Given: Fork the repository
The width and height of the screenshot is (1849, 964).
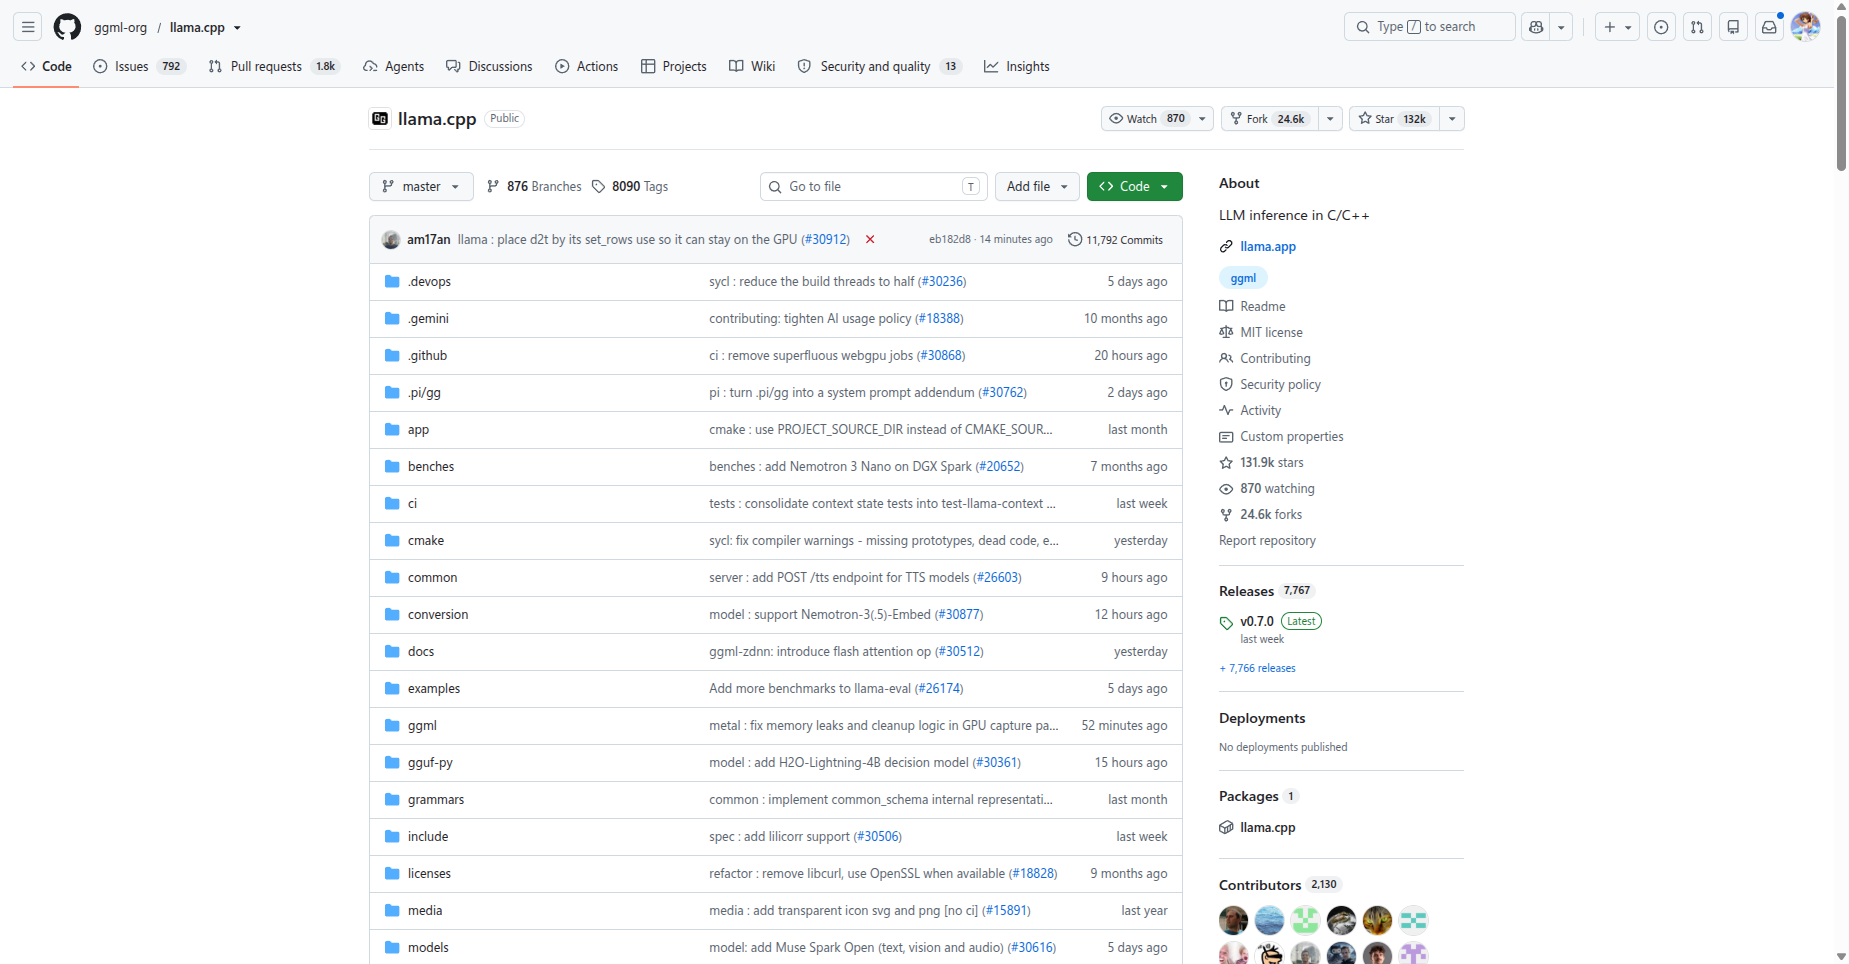Looking at the screenshot, I should tap(1270, 119).
